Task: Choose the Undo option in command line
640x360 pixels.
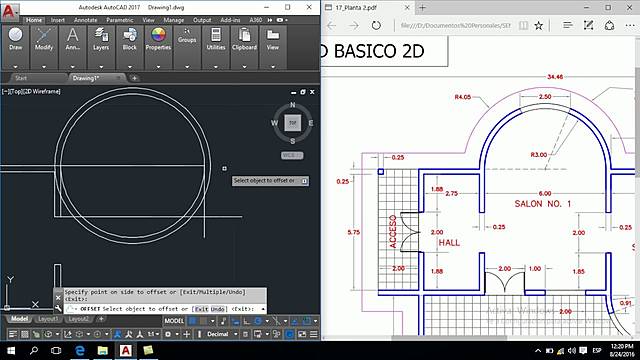Action: pyautogui.click(x=218, y=309)
